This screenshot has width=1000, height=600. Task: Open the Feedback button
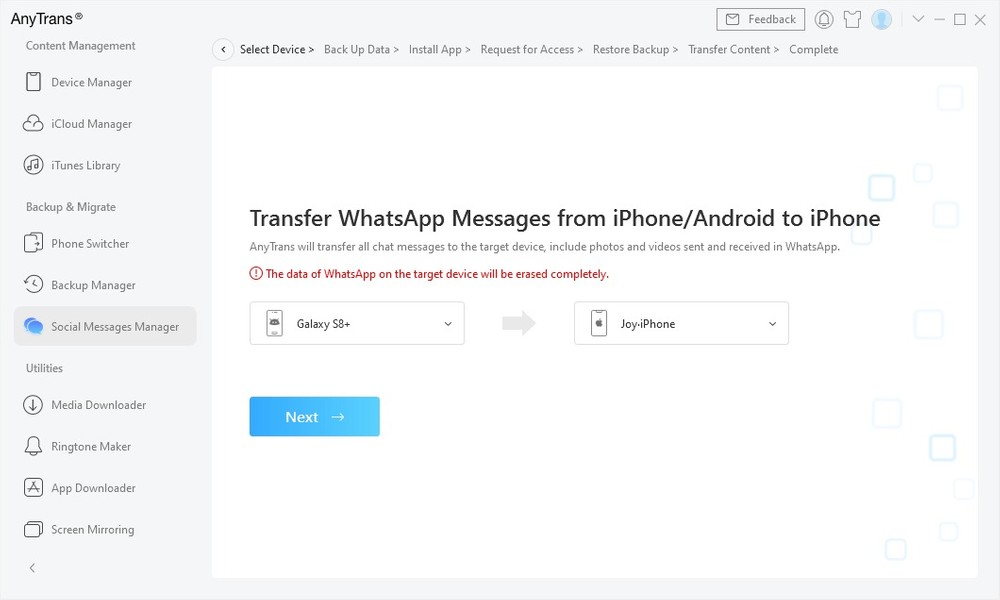(761, 20)
